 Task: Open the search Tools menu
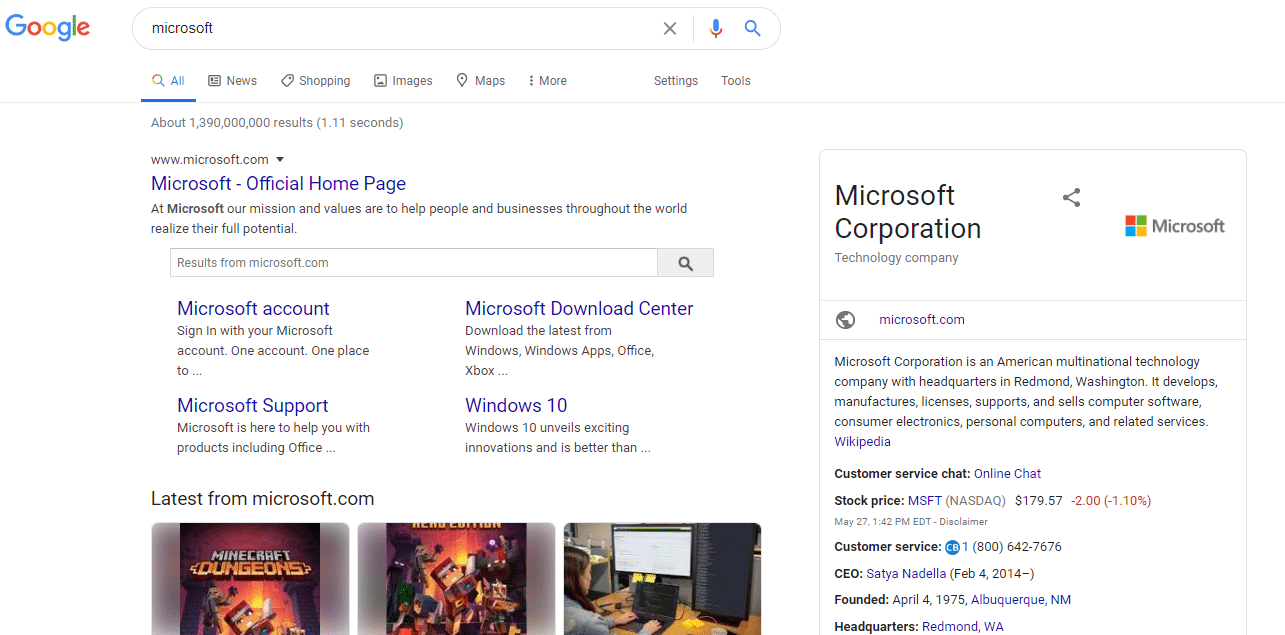735,80
